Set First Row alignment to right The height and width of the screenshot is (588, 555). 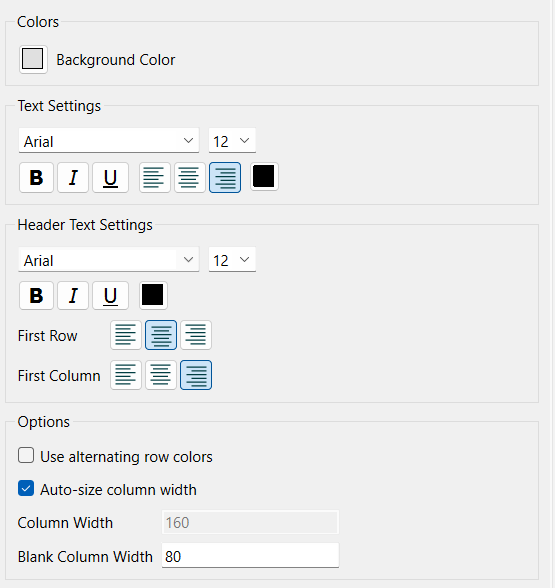pos(196,335)
